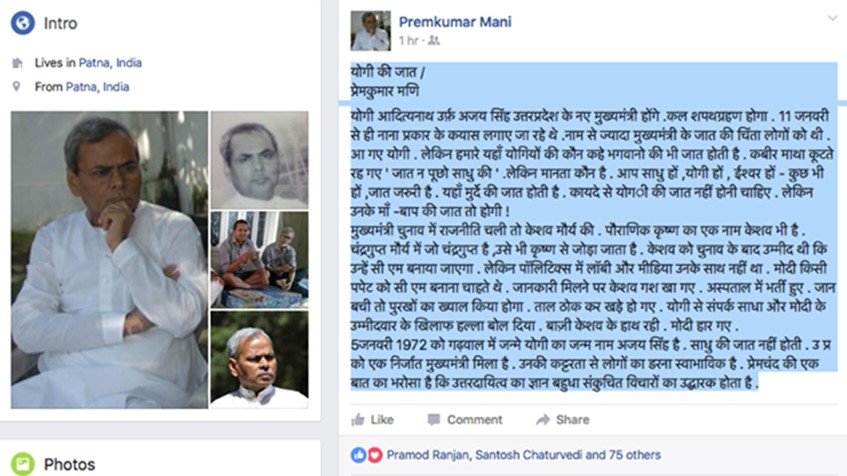Open the large featured photo in white kurta

coord(109,260)
